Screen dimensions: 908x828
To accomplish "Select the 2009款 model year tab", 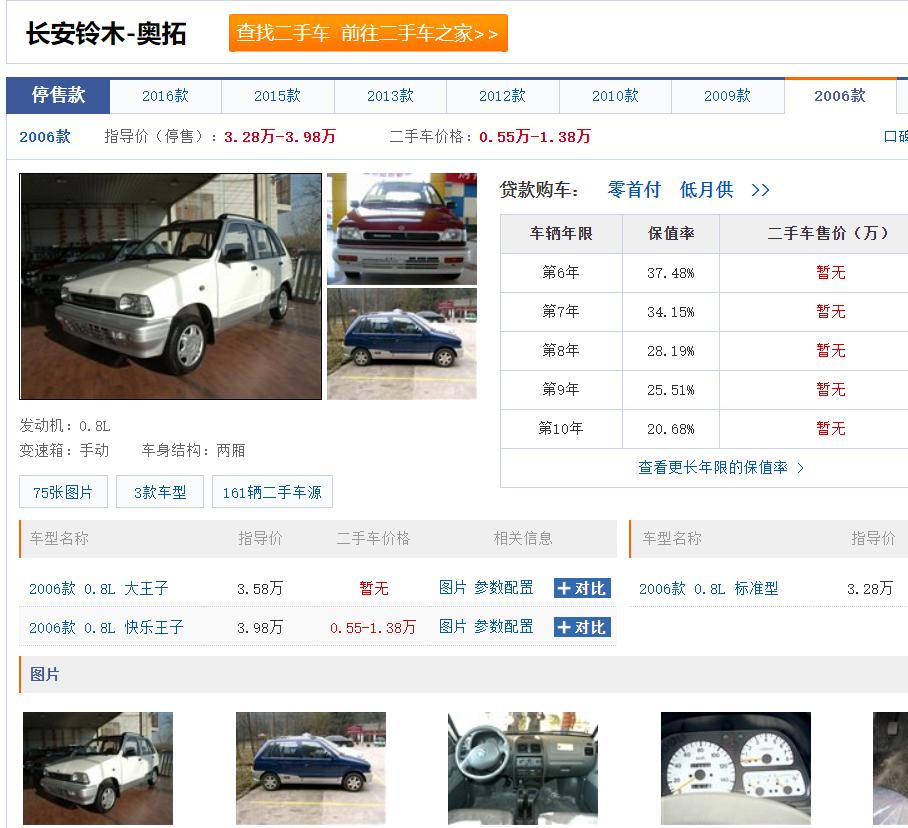I will click(727, 96).
